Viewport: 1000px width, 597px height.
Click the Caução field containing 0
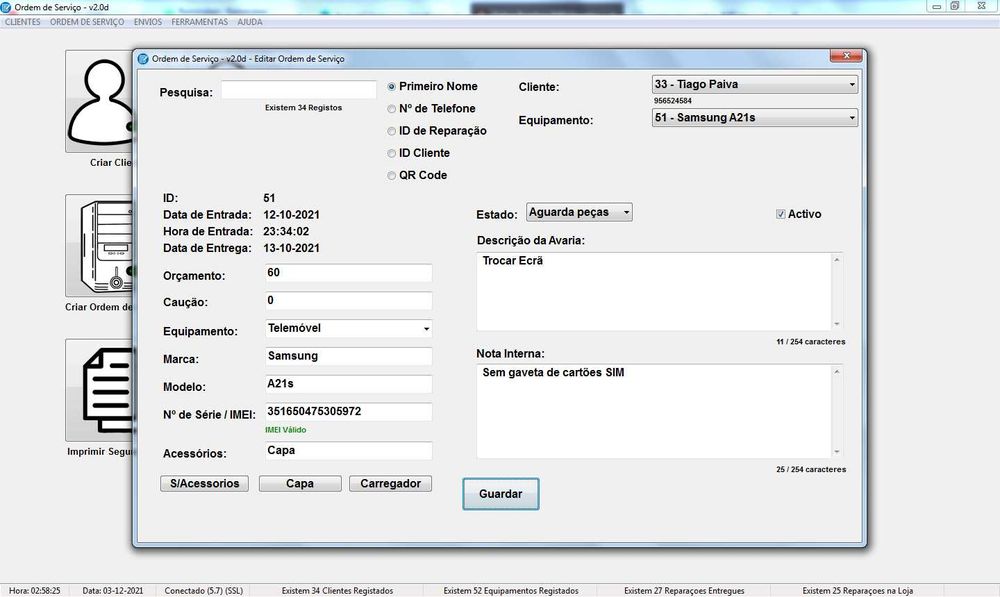[x=349, y=300]
